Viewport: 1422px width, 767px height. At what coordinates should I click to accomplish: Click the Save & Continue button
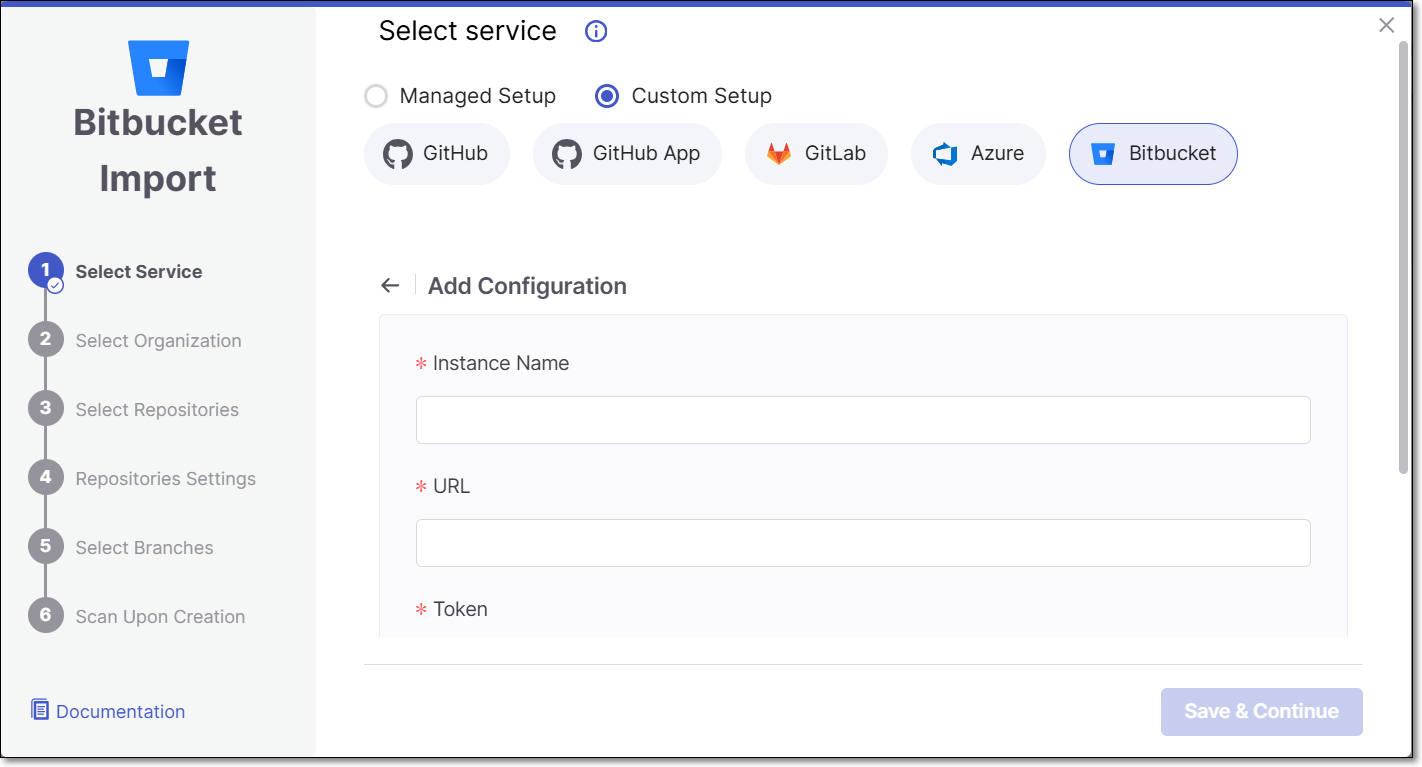pos(1262,712)
